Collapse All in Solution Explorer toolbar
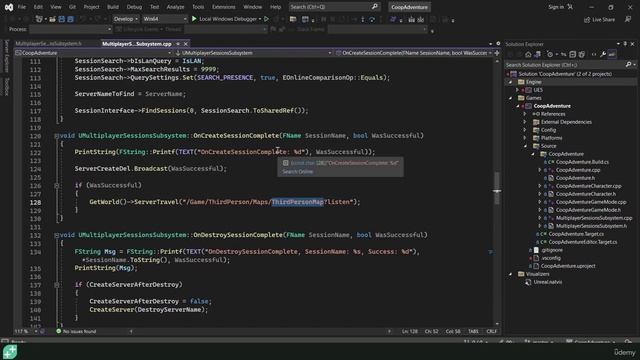Screen dimensions: 640x360 point(572,54)
